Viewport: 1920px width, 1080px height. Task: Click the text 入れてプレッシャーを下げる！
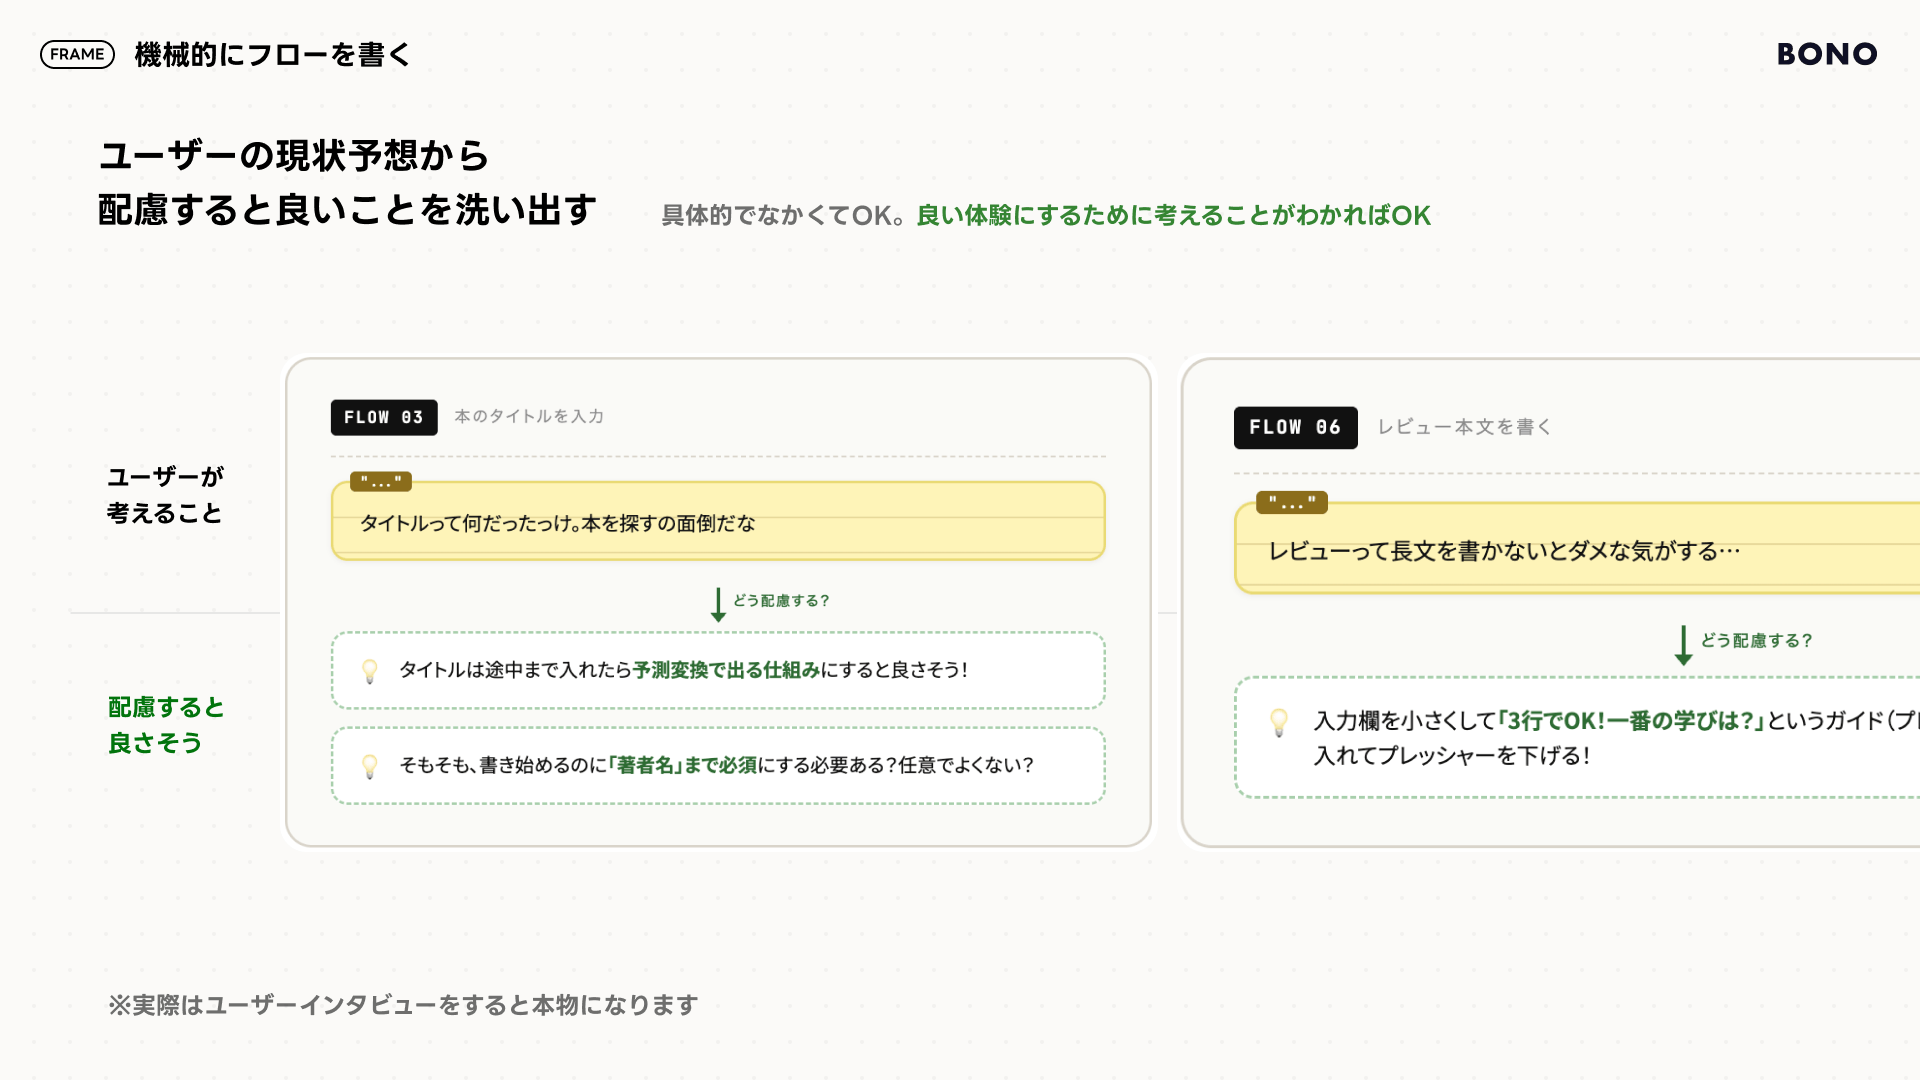pyautogui.click(x=1452, y=756)
